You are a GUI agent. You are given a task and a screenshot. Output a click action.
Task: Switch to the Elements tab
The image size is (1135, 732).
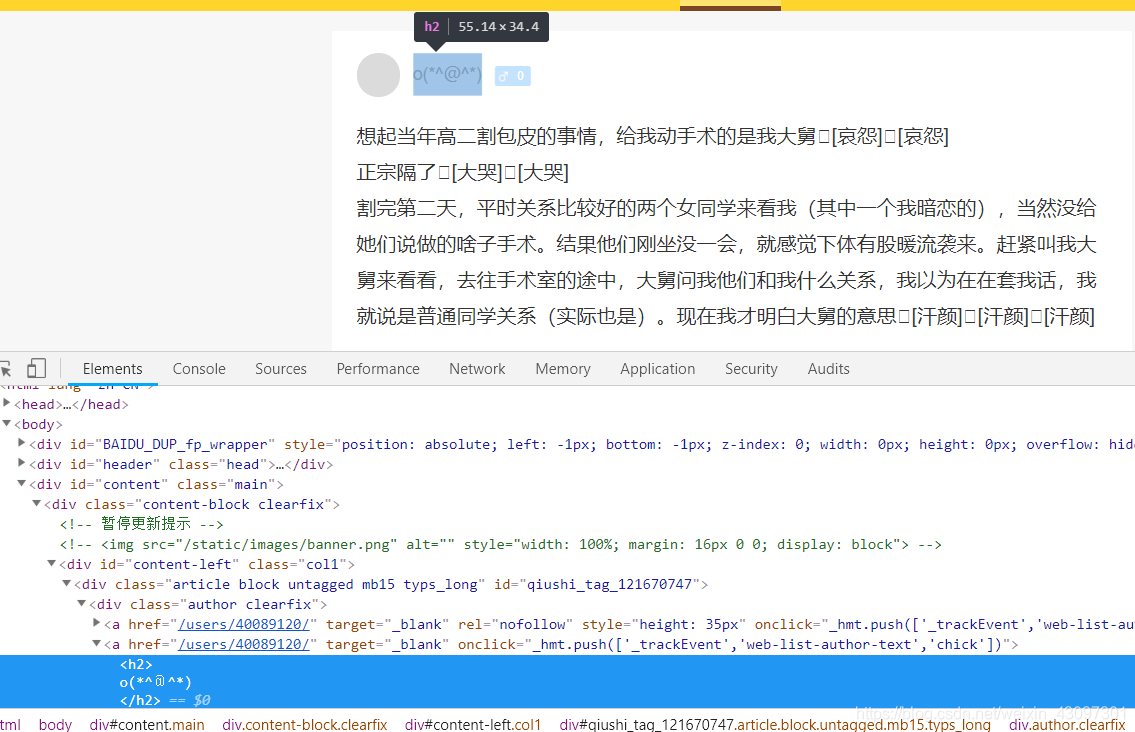(x=112, y=369)
